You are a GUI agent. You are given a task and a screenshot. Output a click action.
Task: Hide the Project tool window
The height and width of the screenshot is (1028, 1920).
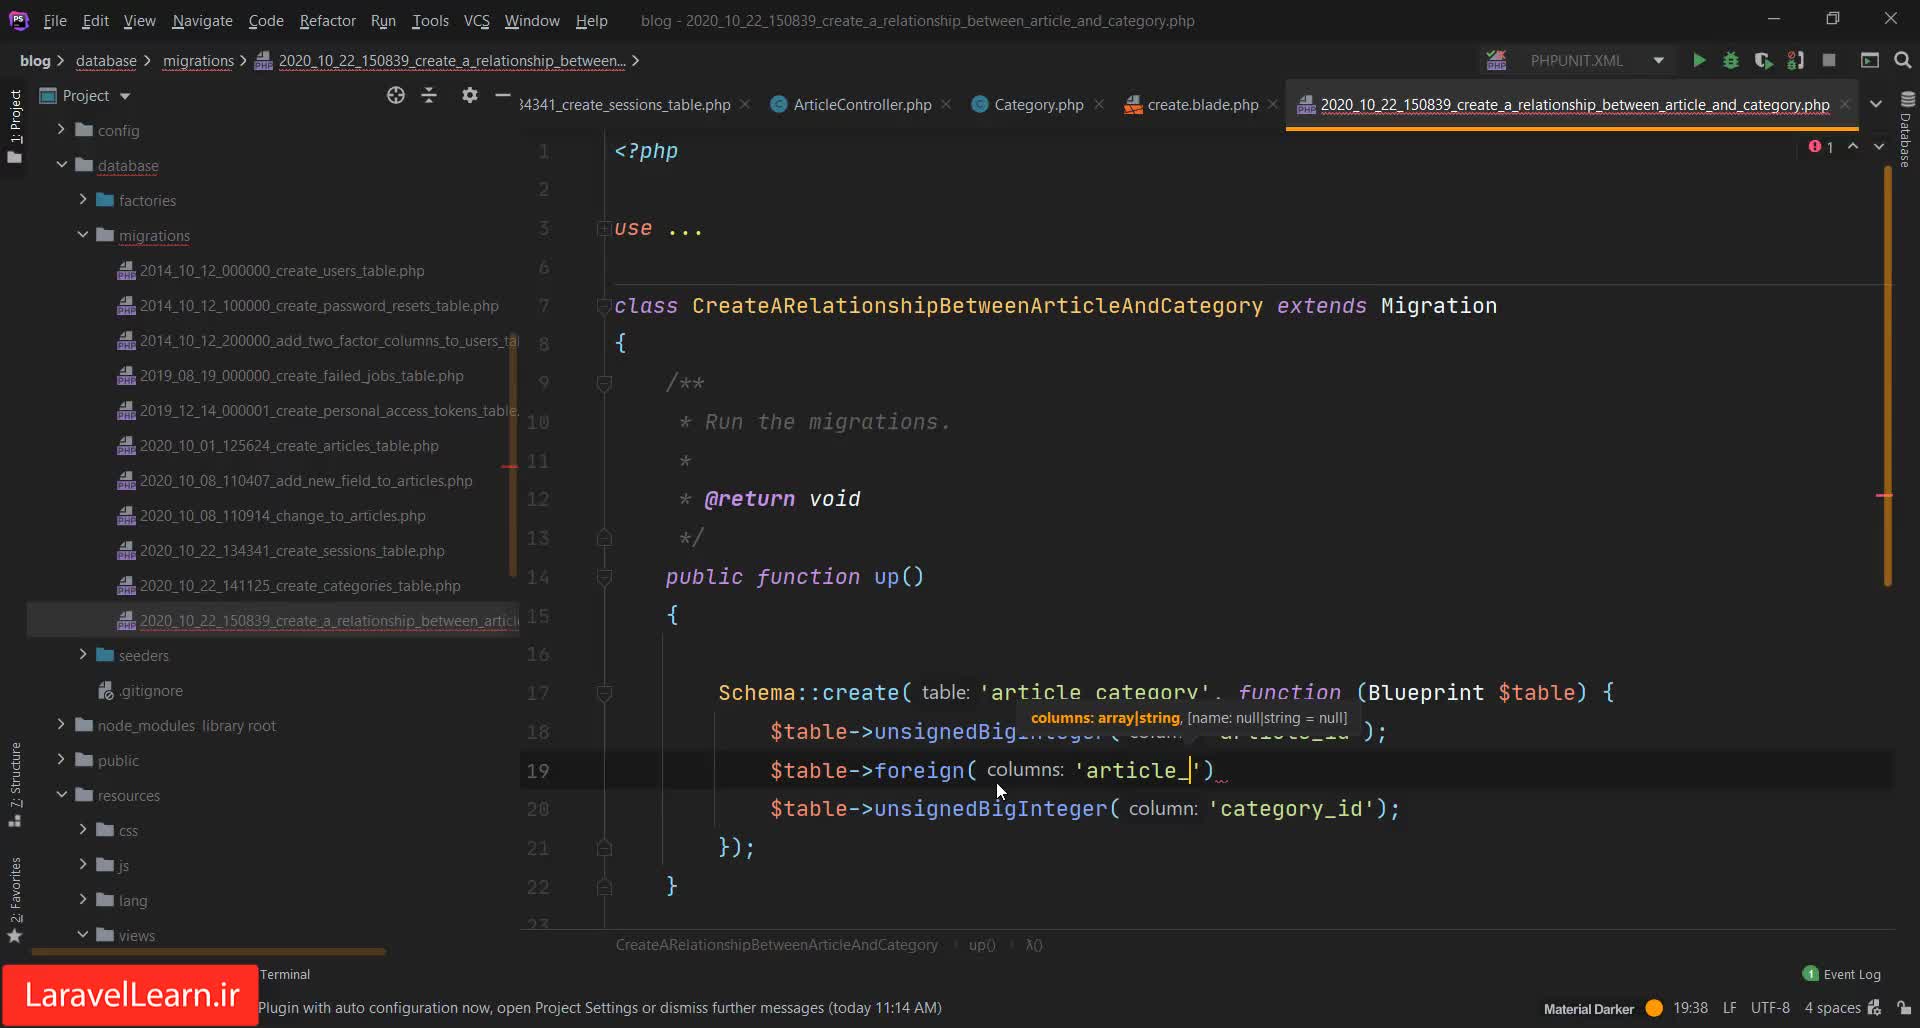[x=503, y=96]
